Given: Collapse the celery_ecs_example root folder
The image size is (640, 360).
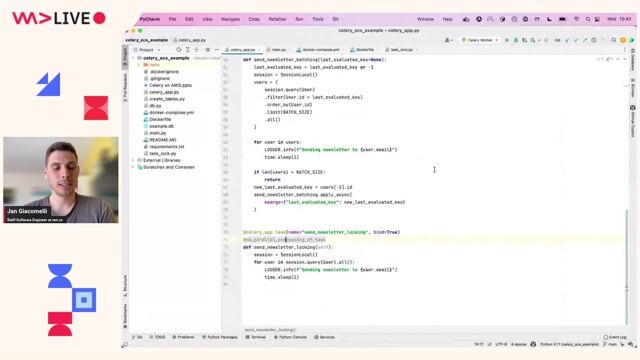Looking at the screenshot, I should pyautogui.click(x=133, y=58).
